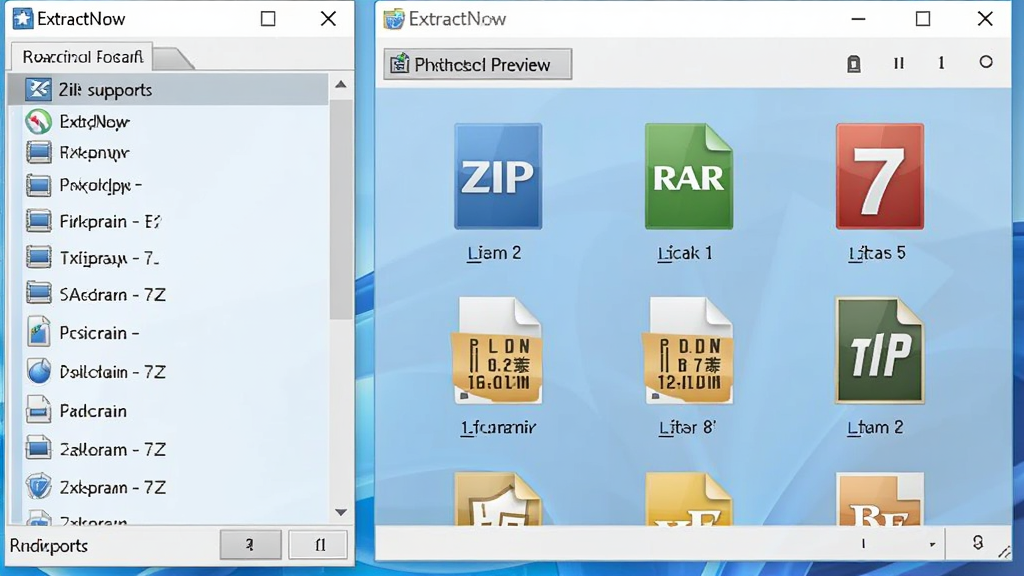This screenshot has height=576, width=1024.
Task: Open the ZIP archive icon labeled Liam 2
Action: pos(498,176)
